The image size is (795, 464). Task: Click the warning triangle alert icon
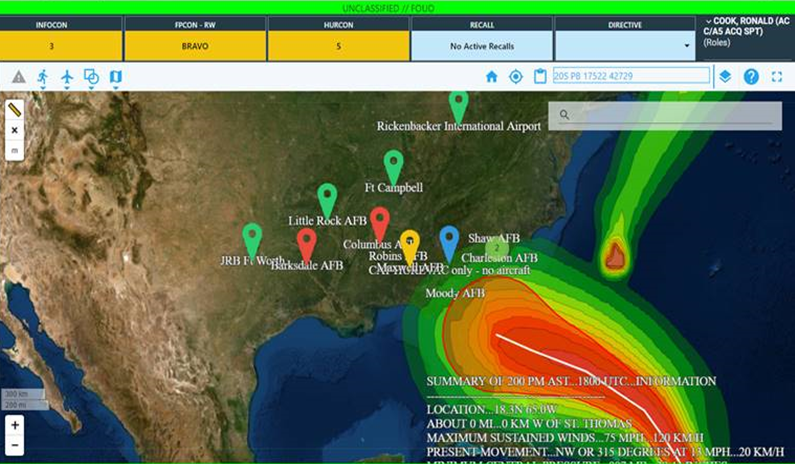tap(18, 77)
